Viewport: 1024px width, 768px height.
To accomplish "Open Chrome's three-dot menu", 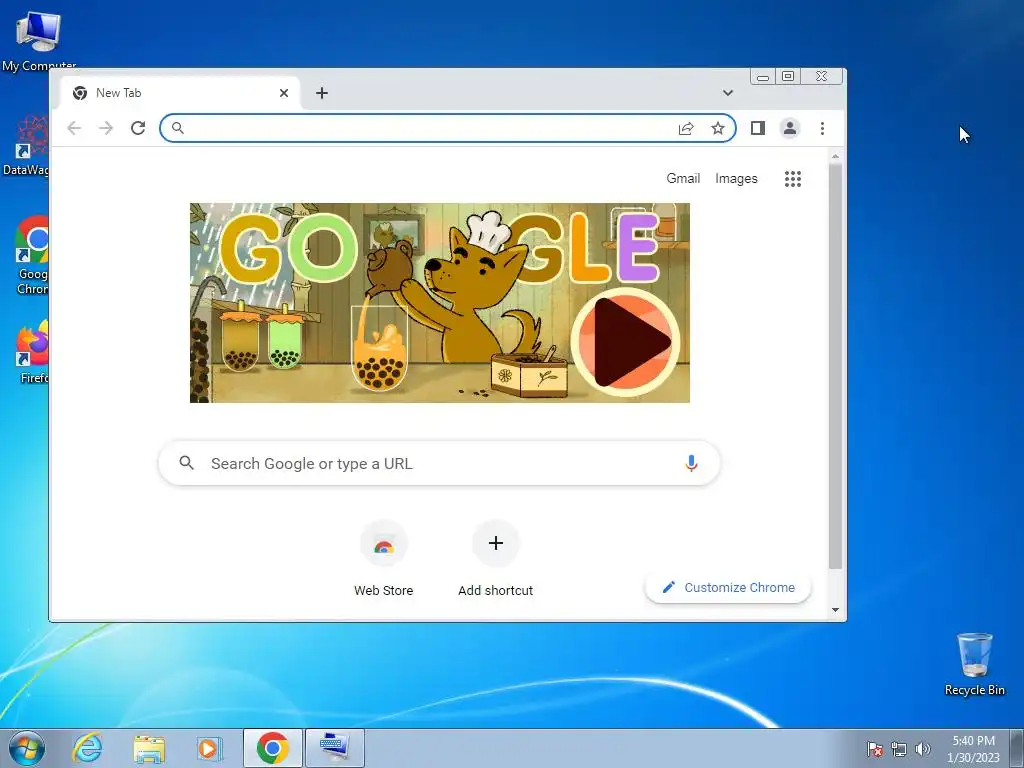I will pyautogui.click(x=822, y=128).
